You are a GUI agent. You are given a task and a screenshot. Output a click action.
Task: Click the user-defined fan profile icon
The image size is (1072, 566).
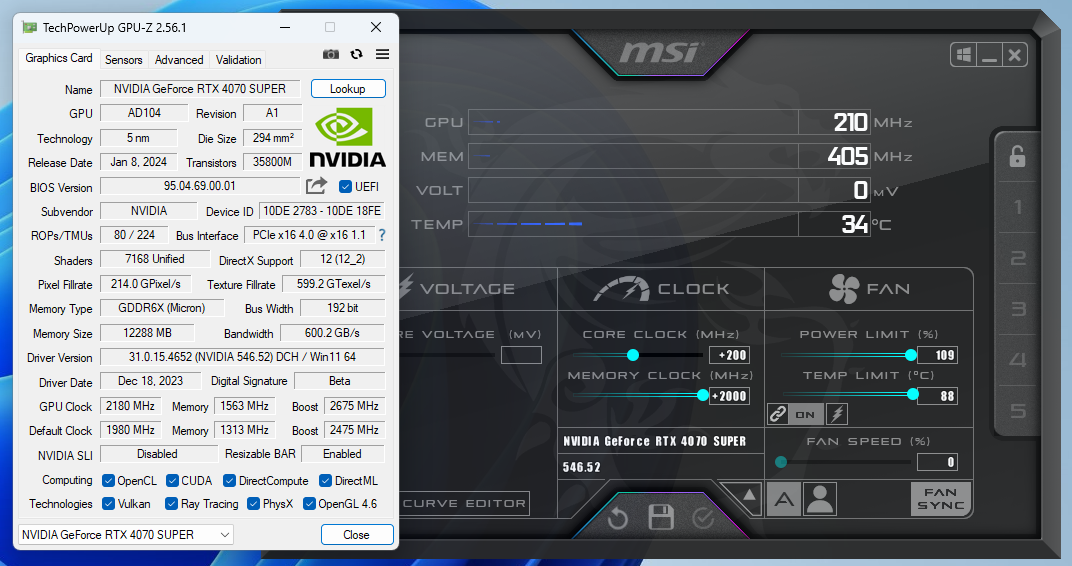point(820,499)
